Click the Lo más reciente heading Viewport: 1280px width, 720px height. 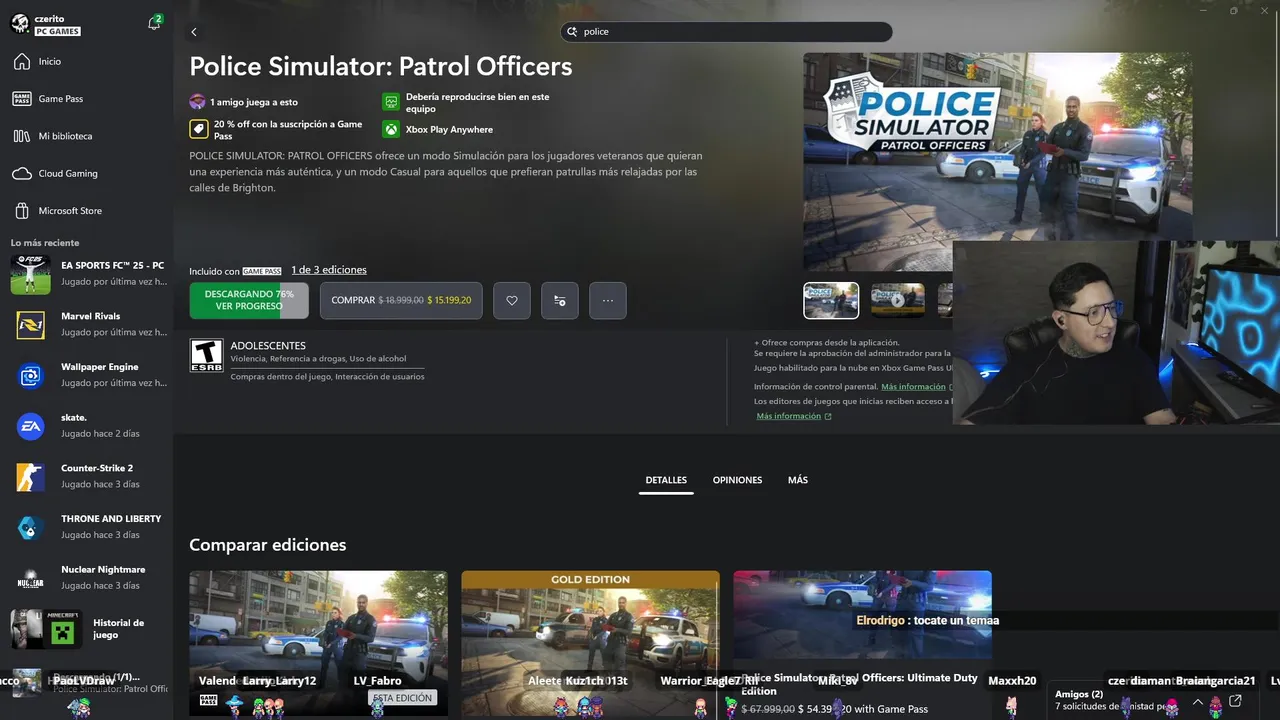pos(45,243)
